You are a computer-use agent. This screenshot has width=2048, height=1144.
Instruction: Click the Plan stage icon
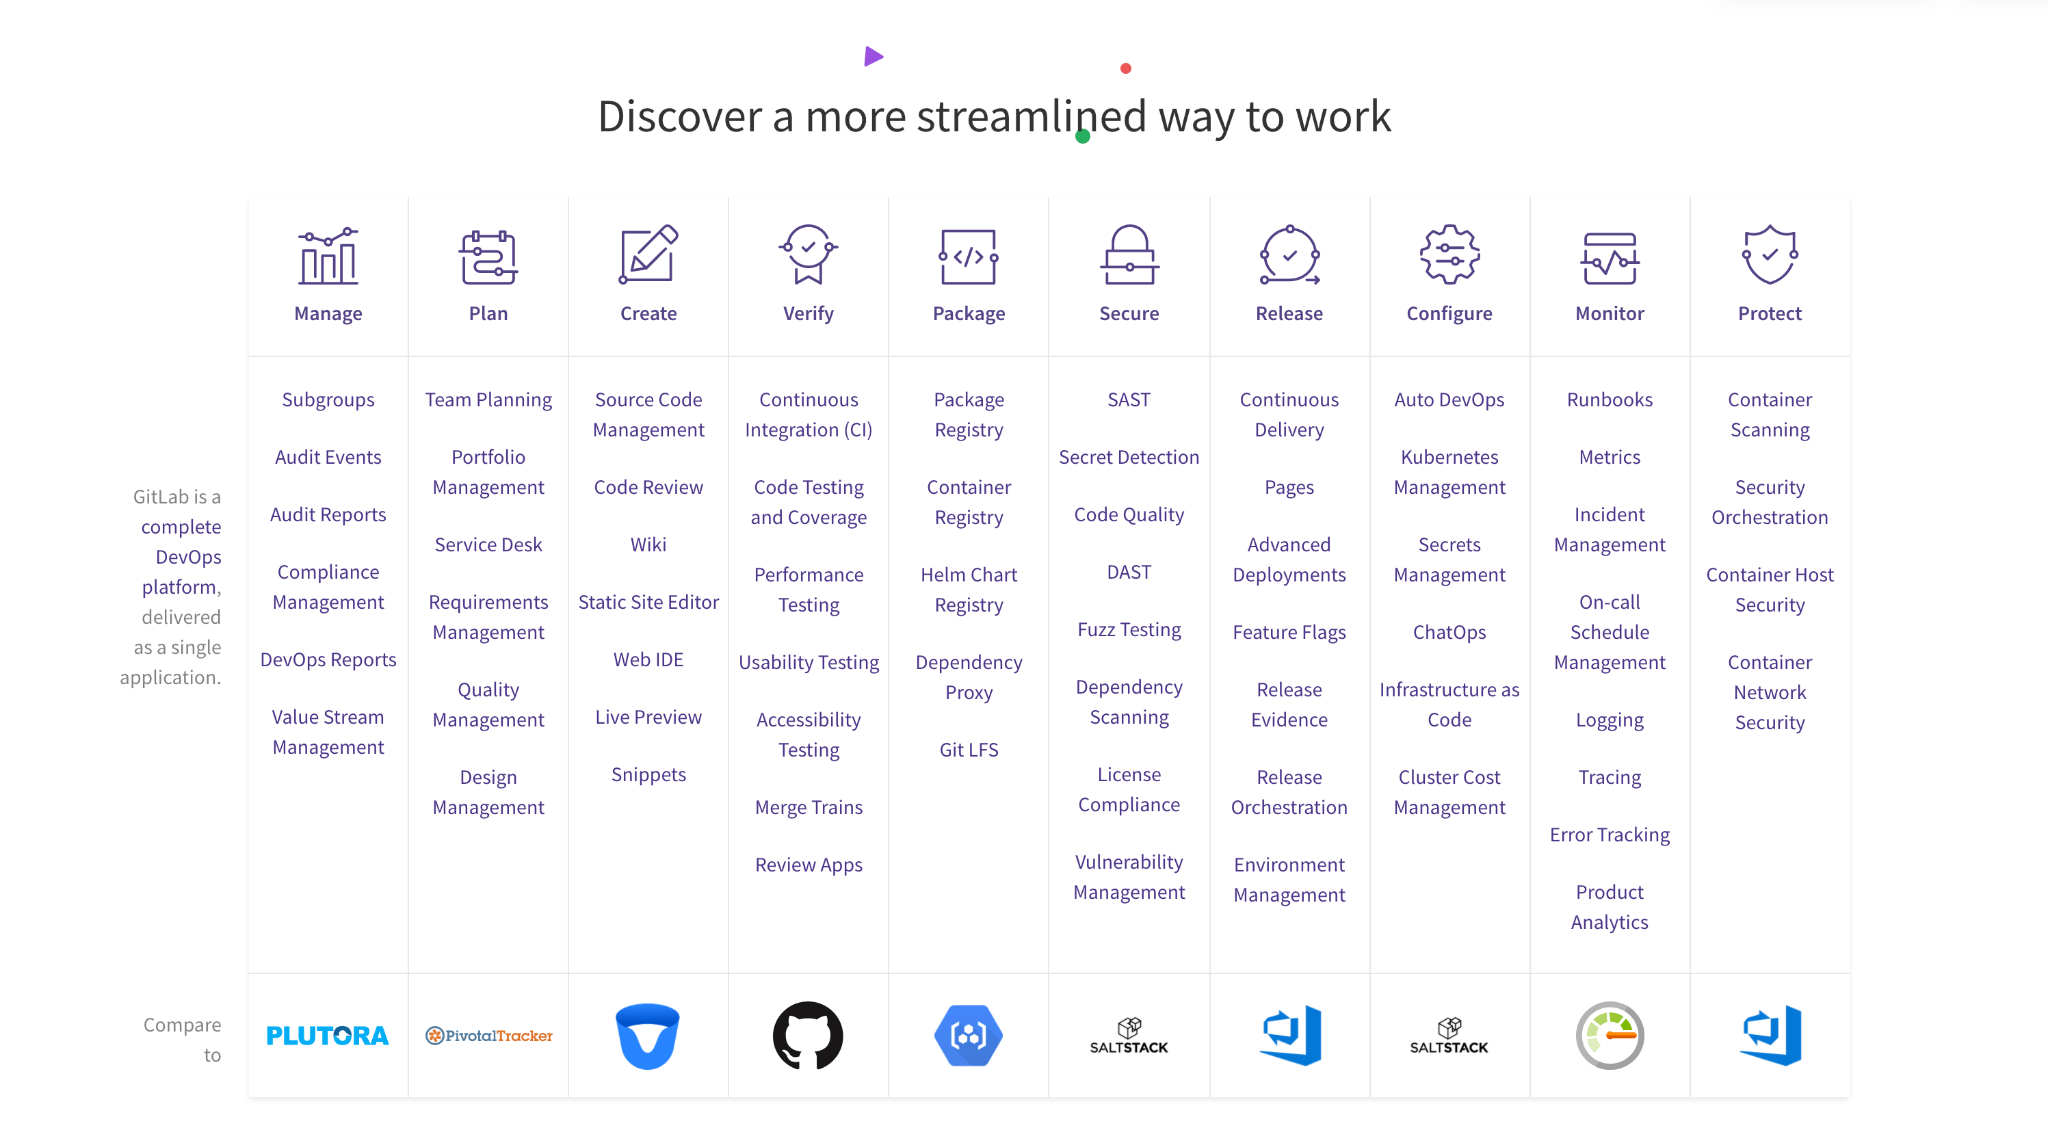[487, 258]
